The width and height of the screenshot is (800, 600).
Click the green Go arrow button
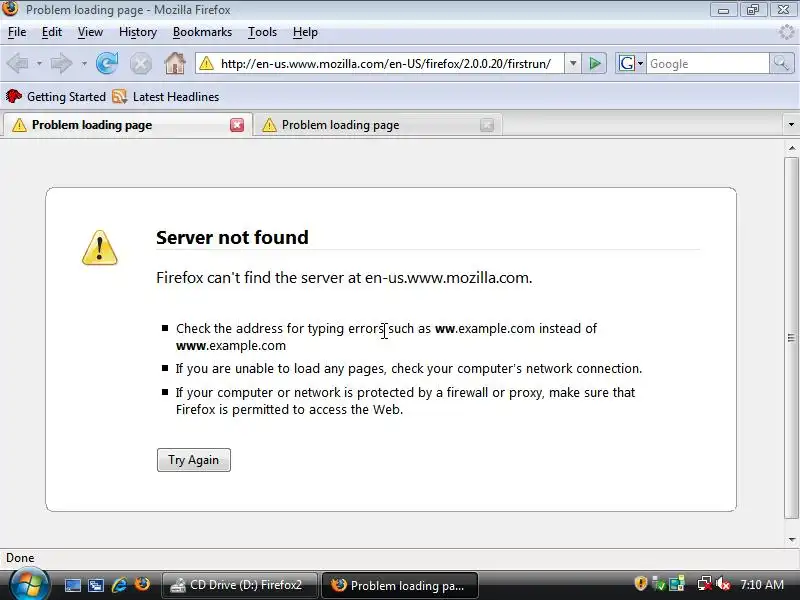coord(594,64)
